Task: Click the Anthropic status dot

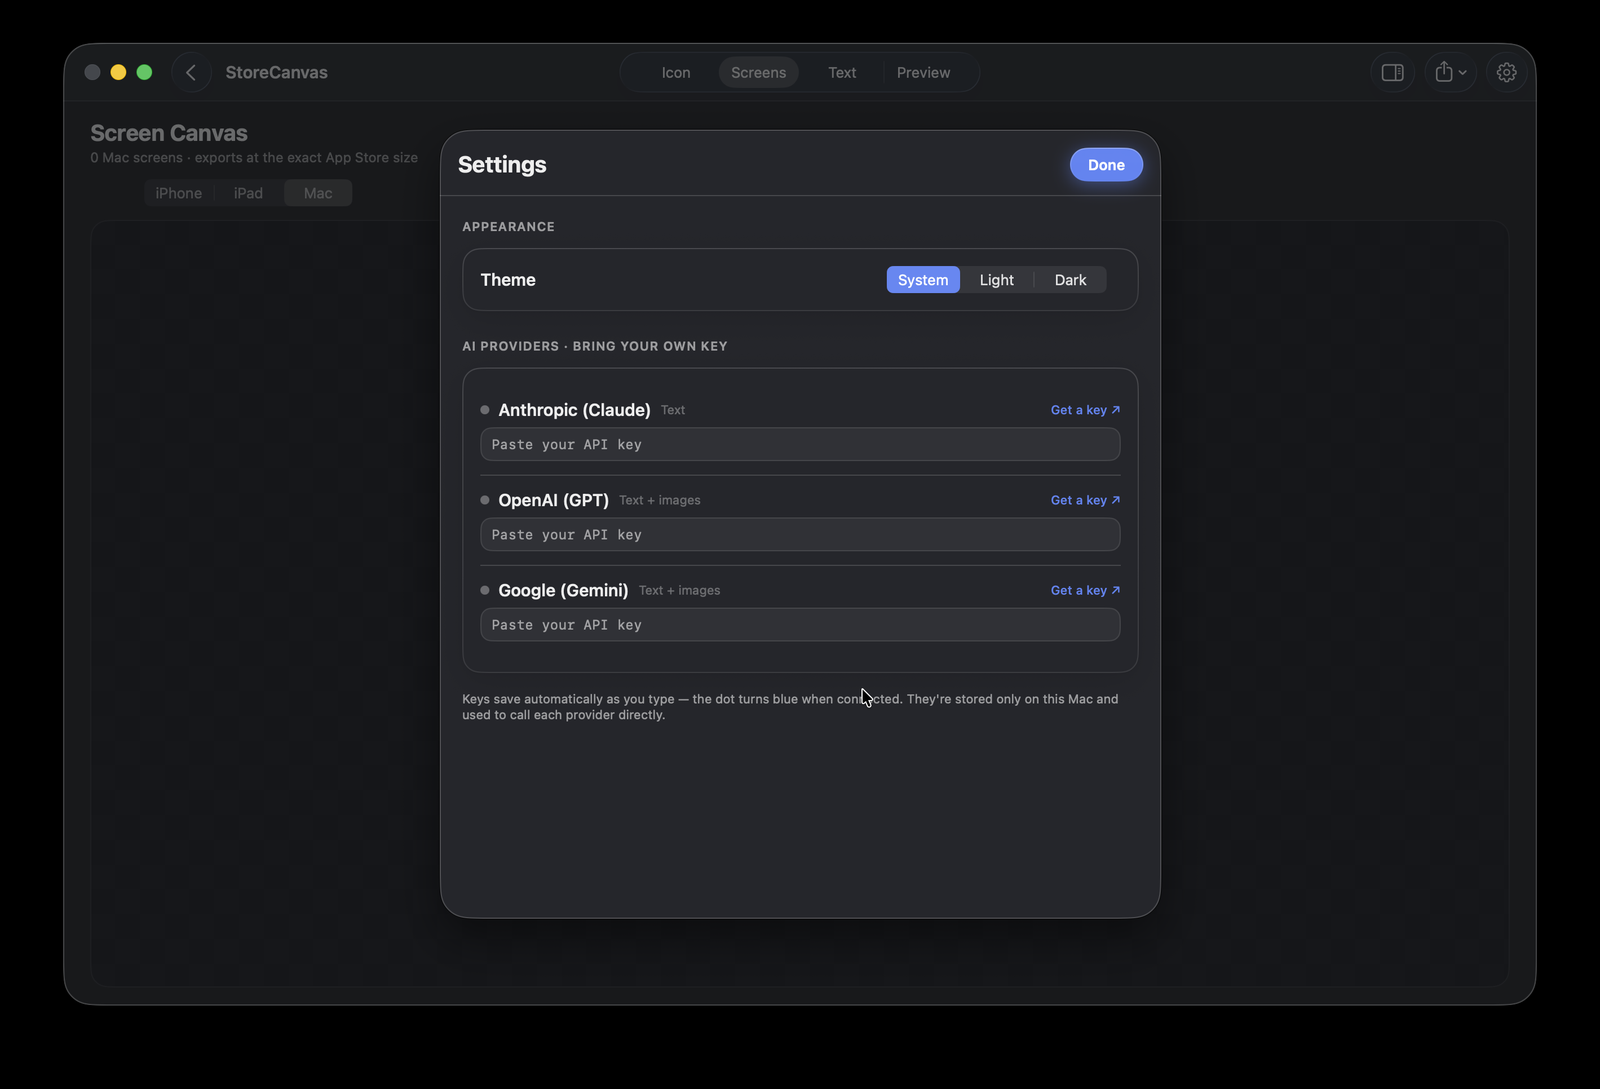Action: click(485, 410)
